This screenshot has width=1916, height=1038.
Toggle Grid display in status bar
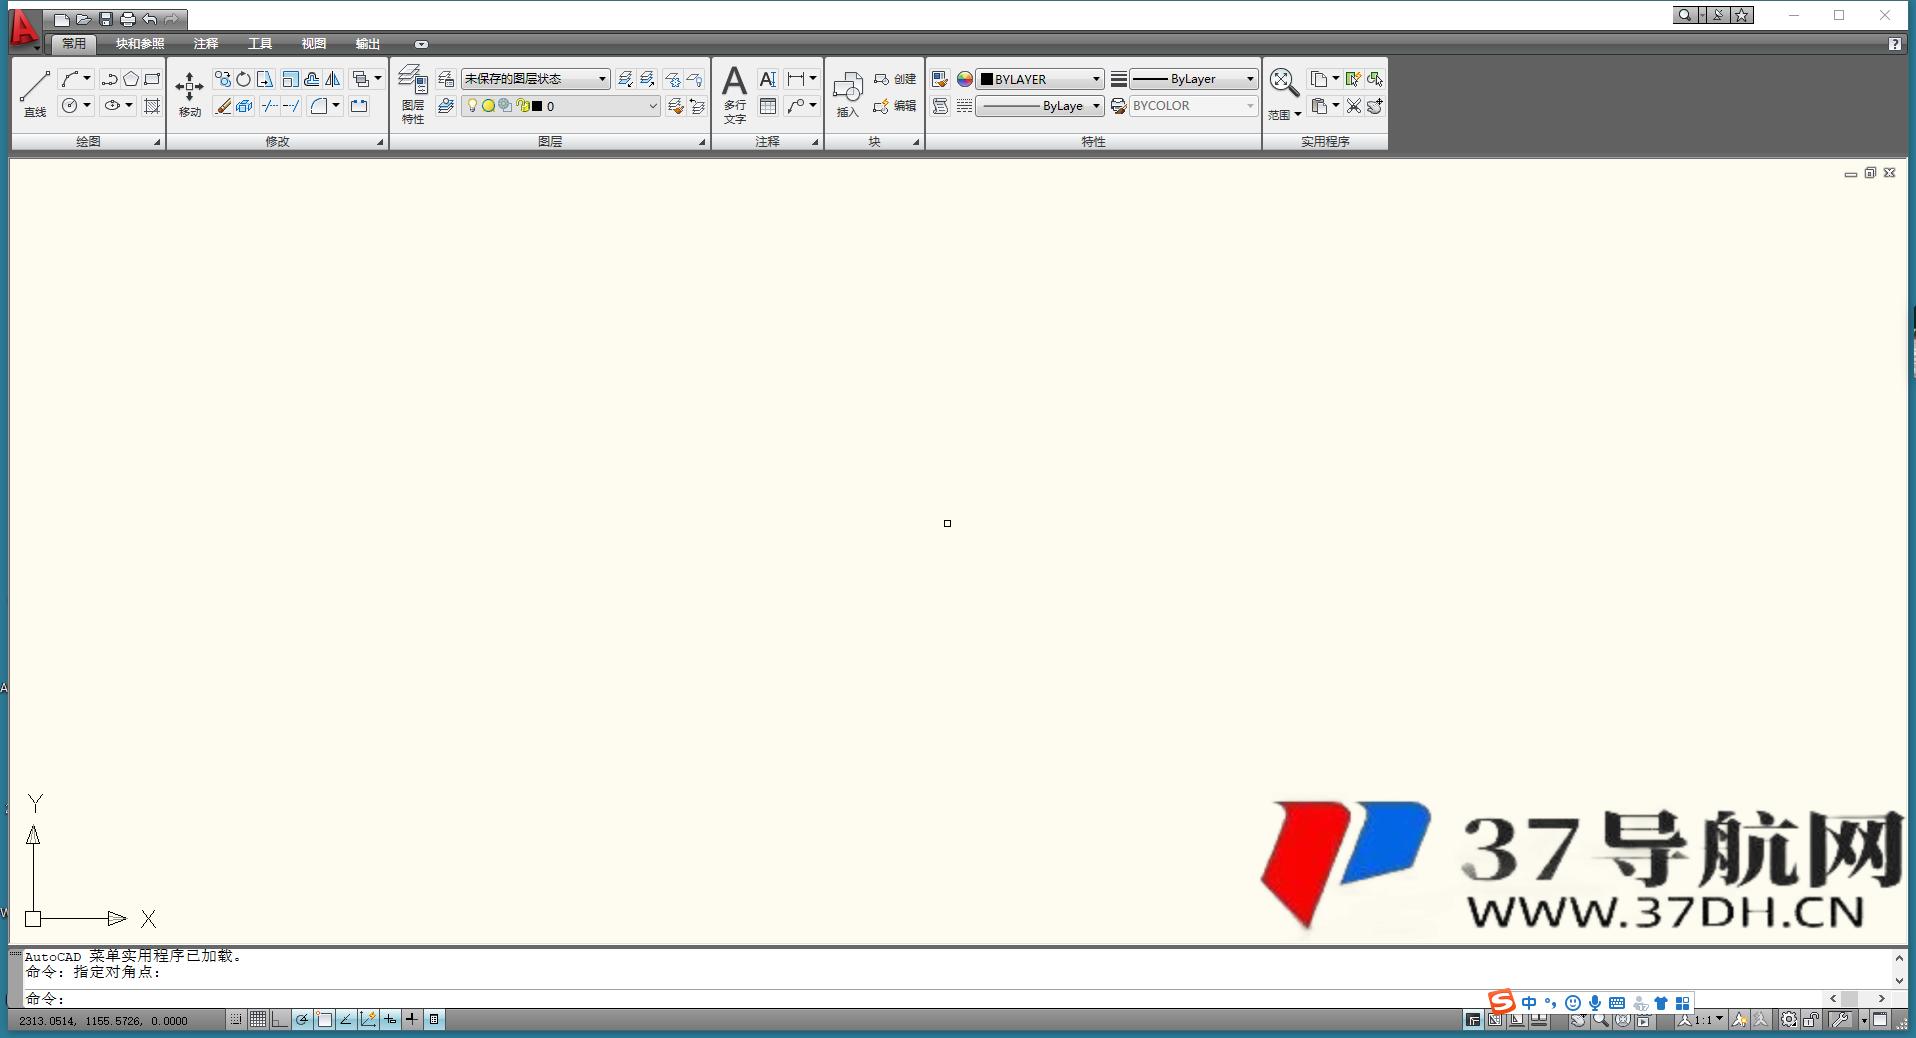pos(258,1020)
